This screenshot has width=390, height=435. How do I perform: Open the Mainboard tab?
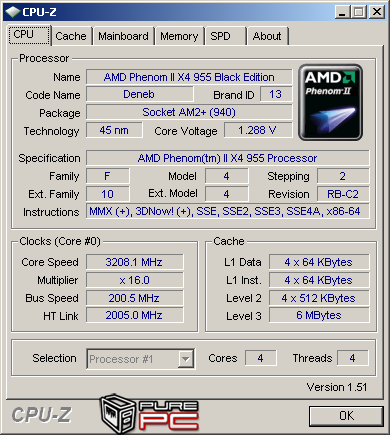click(123, 36)
